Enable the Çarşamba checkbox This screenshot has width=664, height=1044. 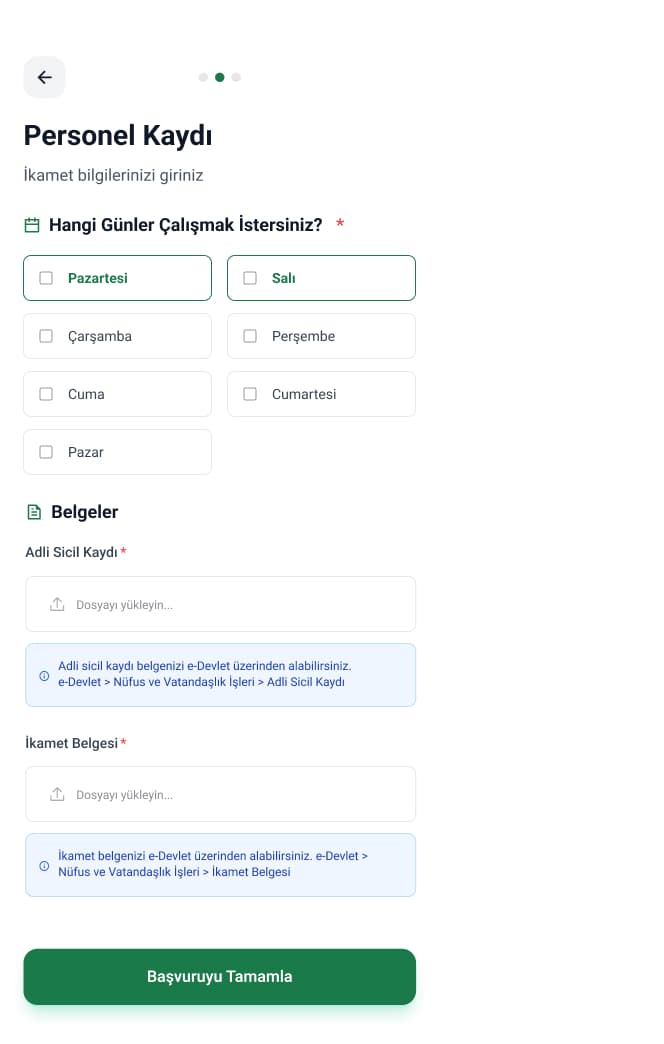46,336
